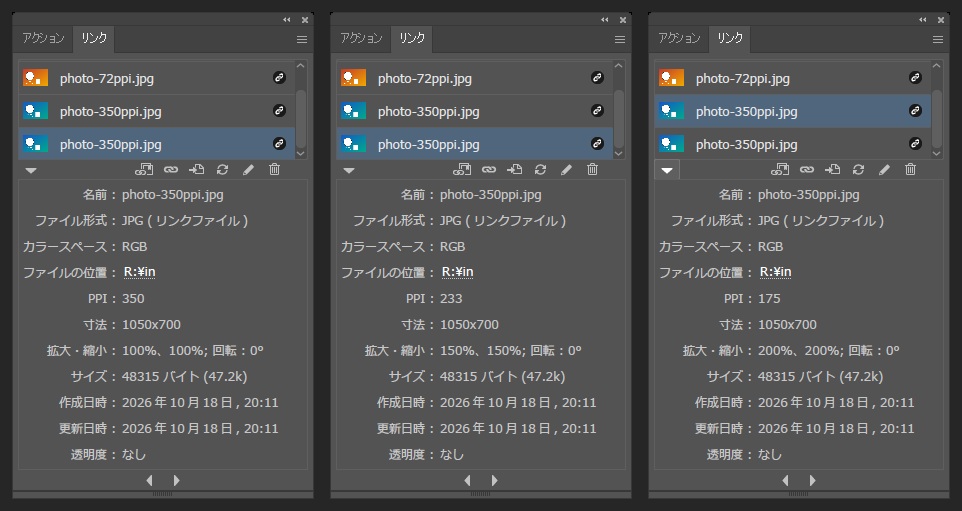Select リンク tab in left panel

point(93,38)
